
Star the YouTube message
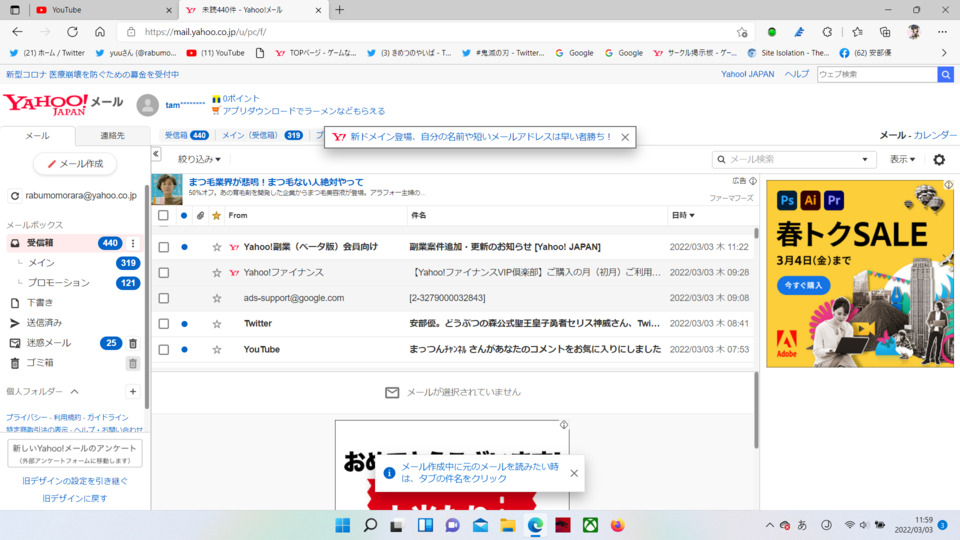(x=217, y=350)
